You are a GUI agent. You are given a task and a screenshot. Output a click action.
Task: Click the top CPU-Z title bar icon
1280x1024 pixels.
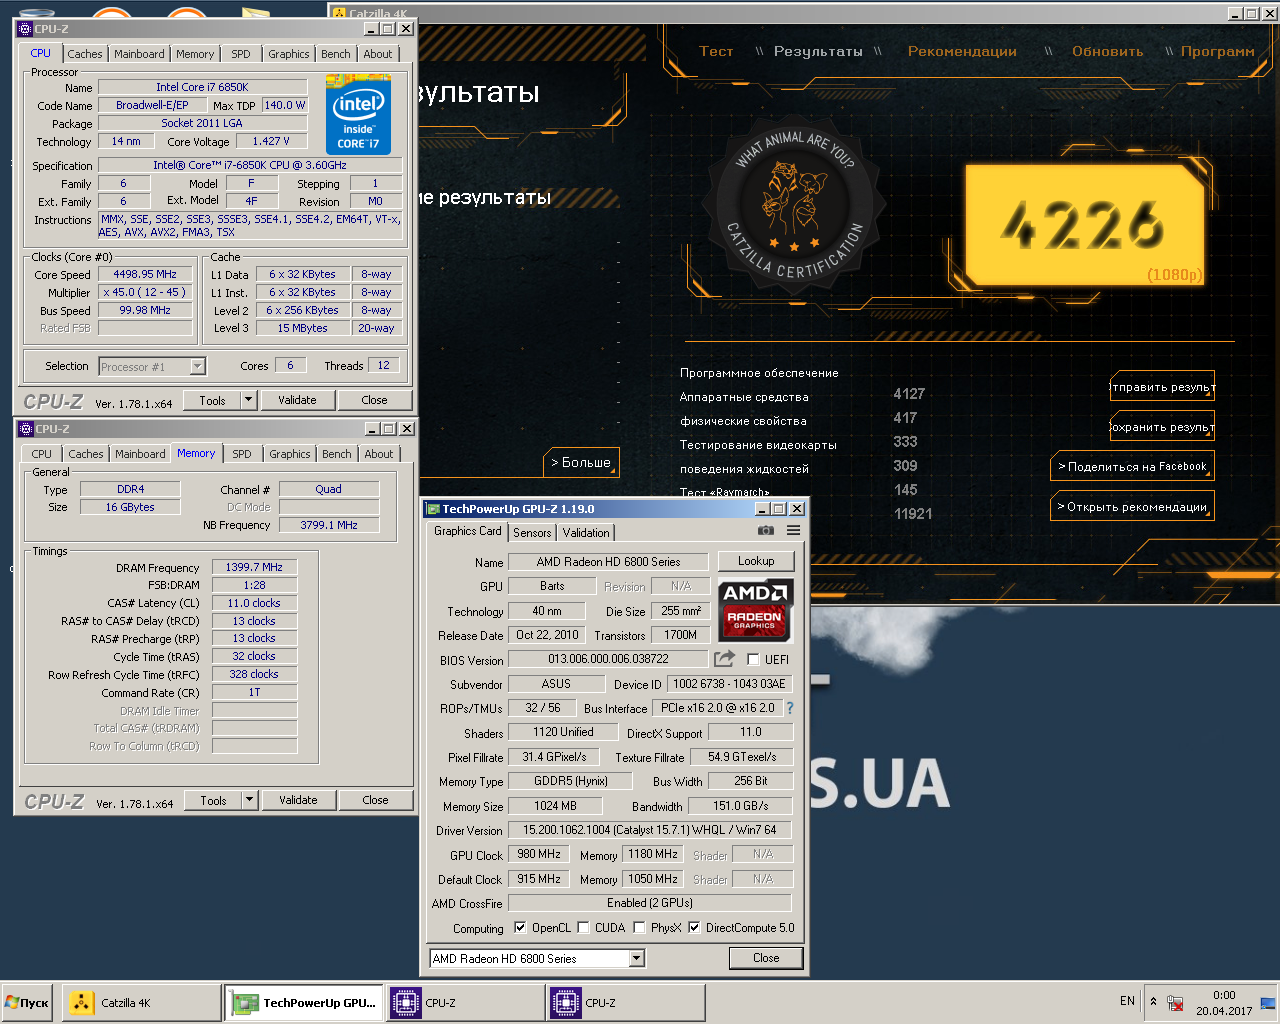26,29
